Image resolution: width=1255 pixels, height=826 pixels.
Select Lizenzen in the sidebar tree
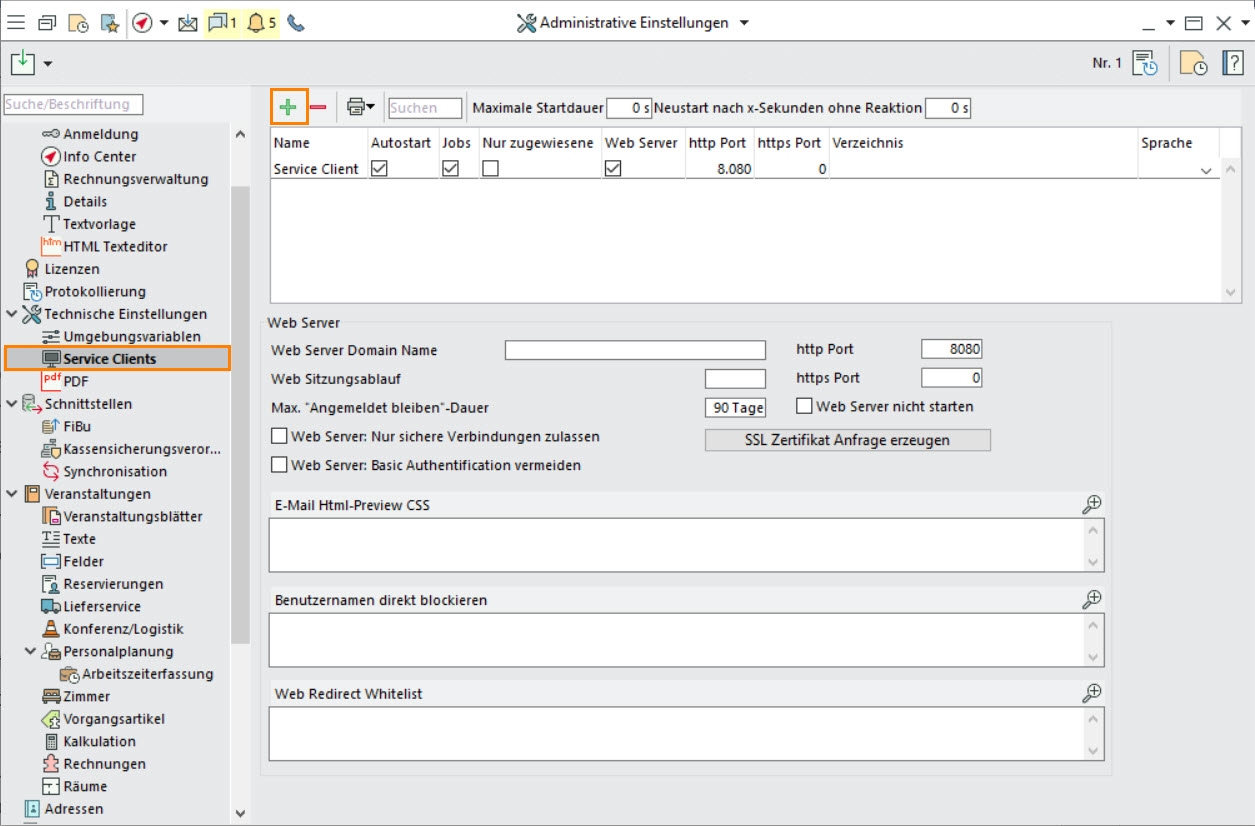click(71, 269)
